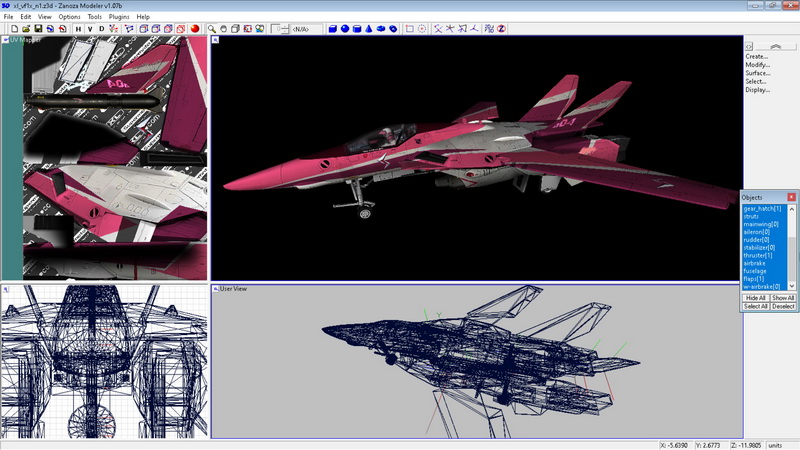
Task: Click the scattered points toolbar icon
Action: [489, 29]
